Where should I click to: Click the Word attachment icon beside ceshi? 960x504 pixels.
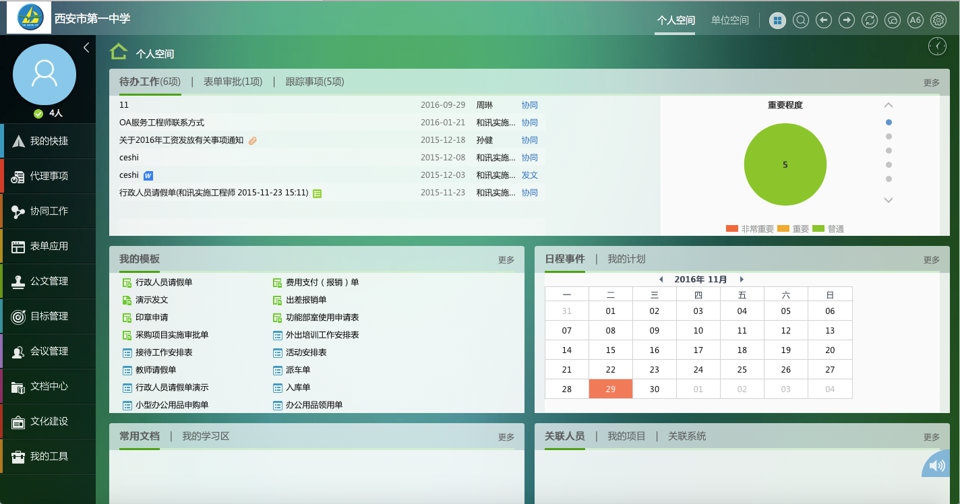click(148, 176)
